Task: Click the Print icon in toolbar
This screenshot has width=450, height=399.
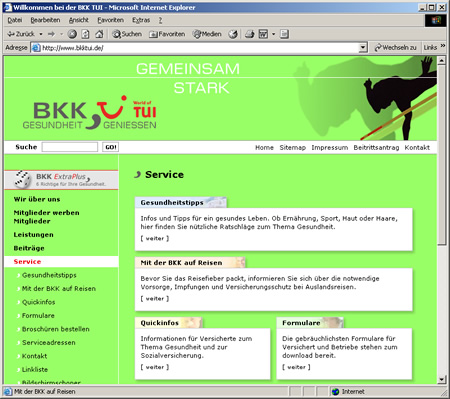Action: pyautogui.click(x=250, y=34)
